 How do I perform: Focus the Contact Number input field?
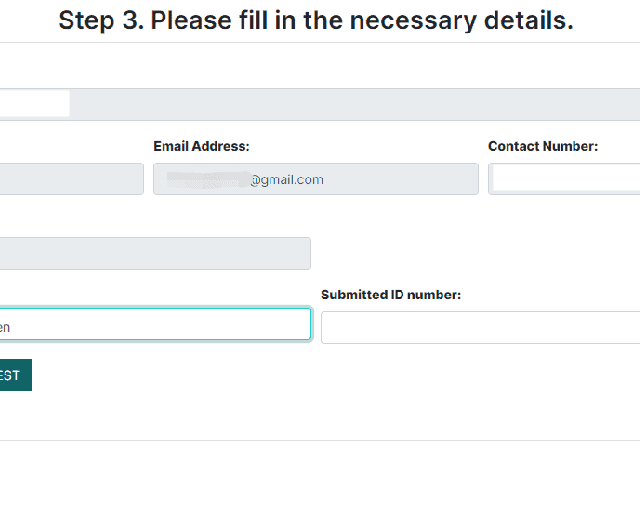click(x=566, y=179)
